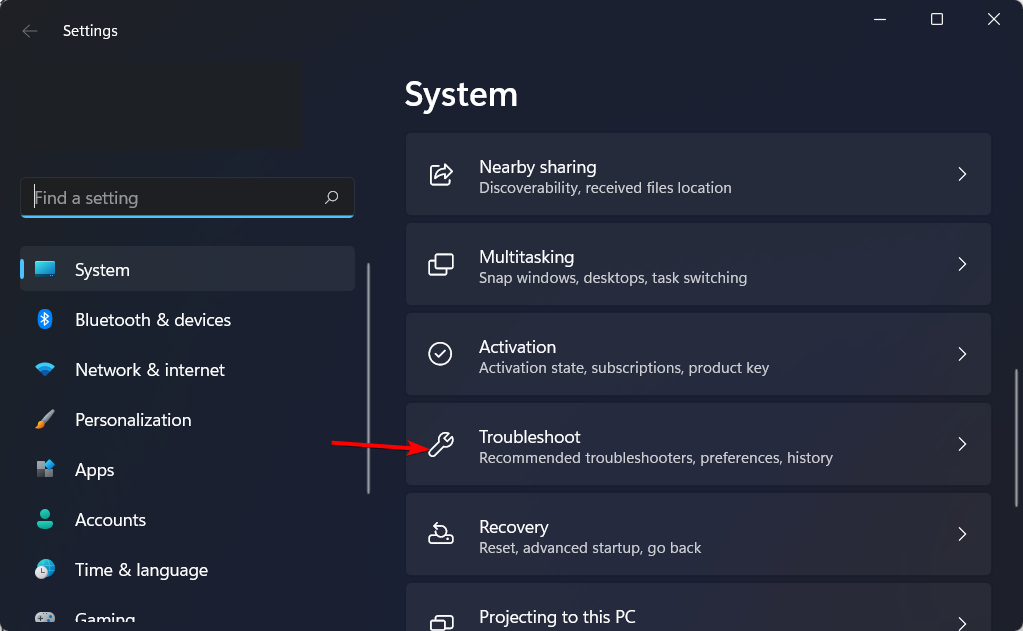Expand the Nearby sharing chevron
1023x631 pixels.
pos(961,174)
